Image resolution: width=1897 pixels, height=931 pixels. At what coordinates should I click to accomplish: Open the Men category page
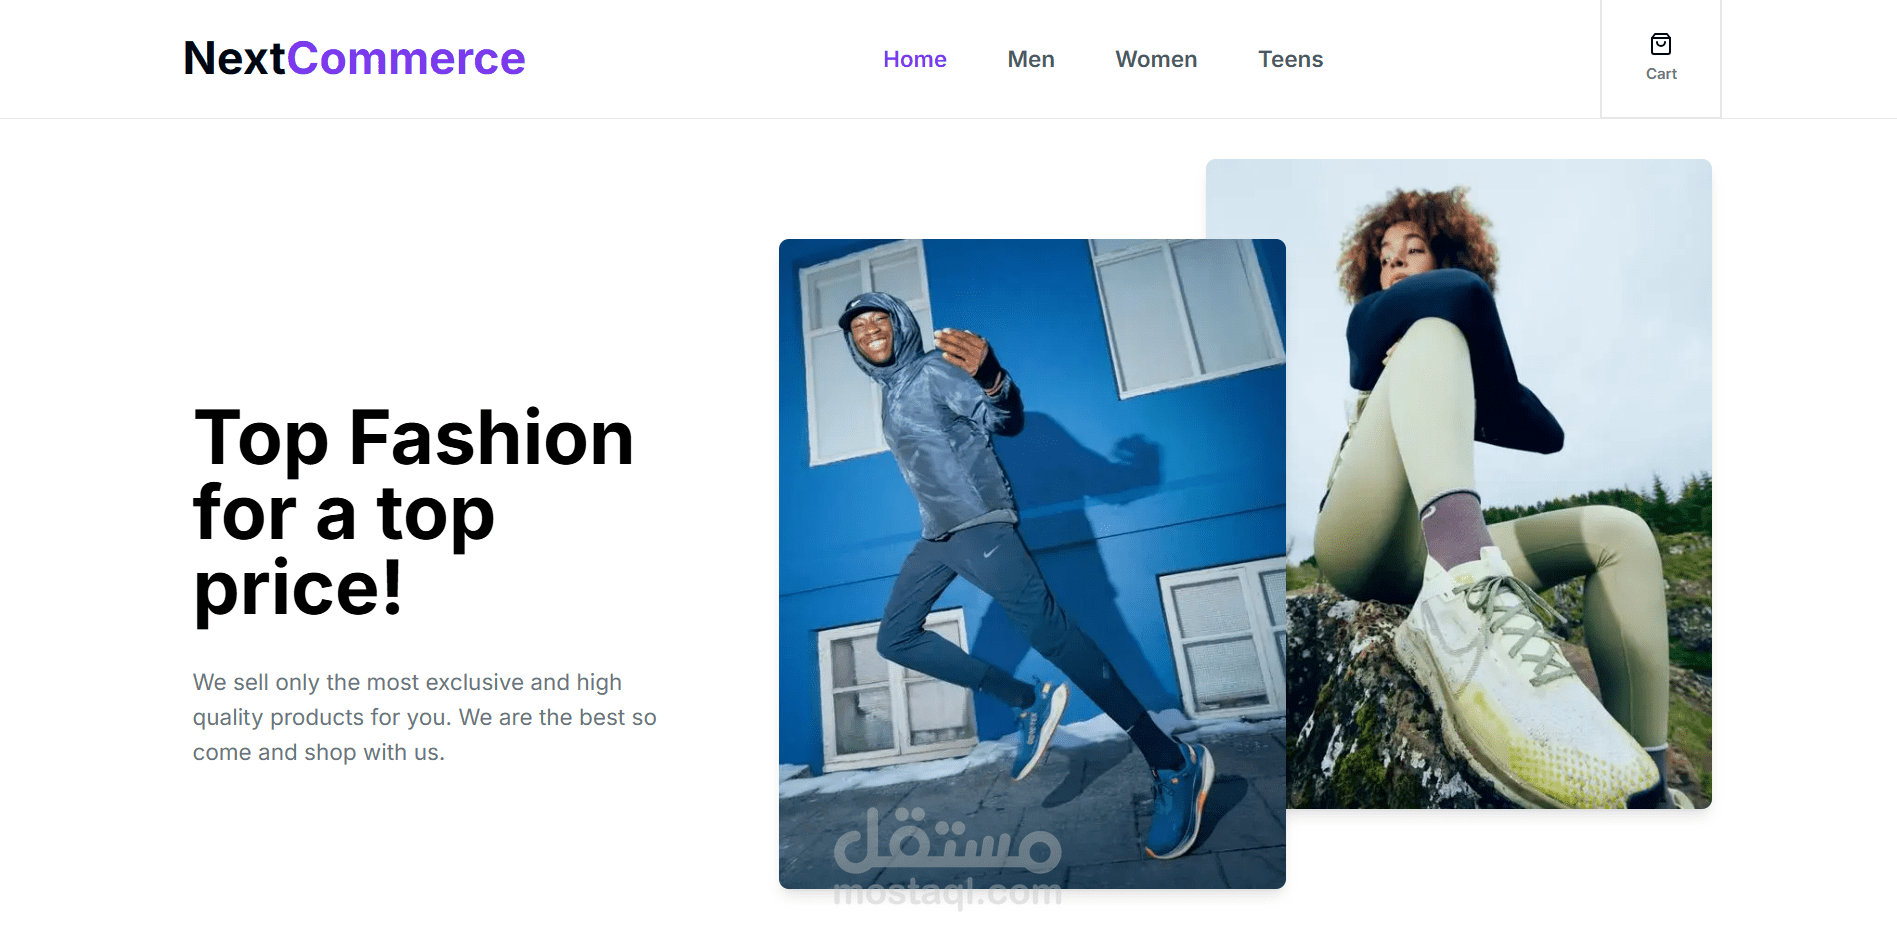1031,59
